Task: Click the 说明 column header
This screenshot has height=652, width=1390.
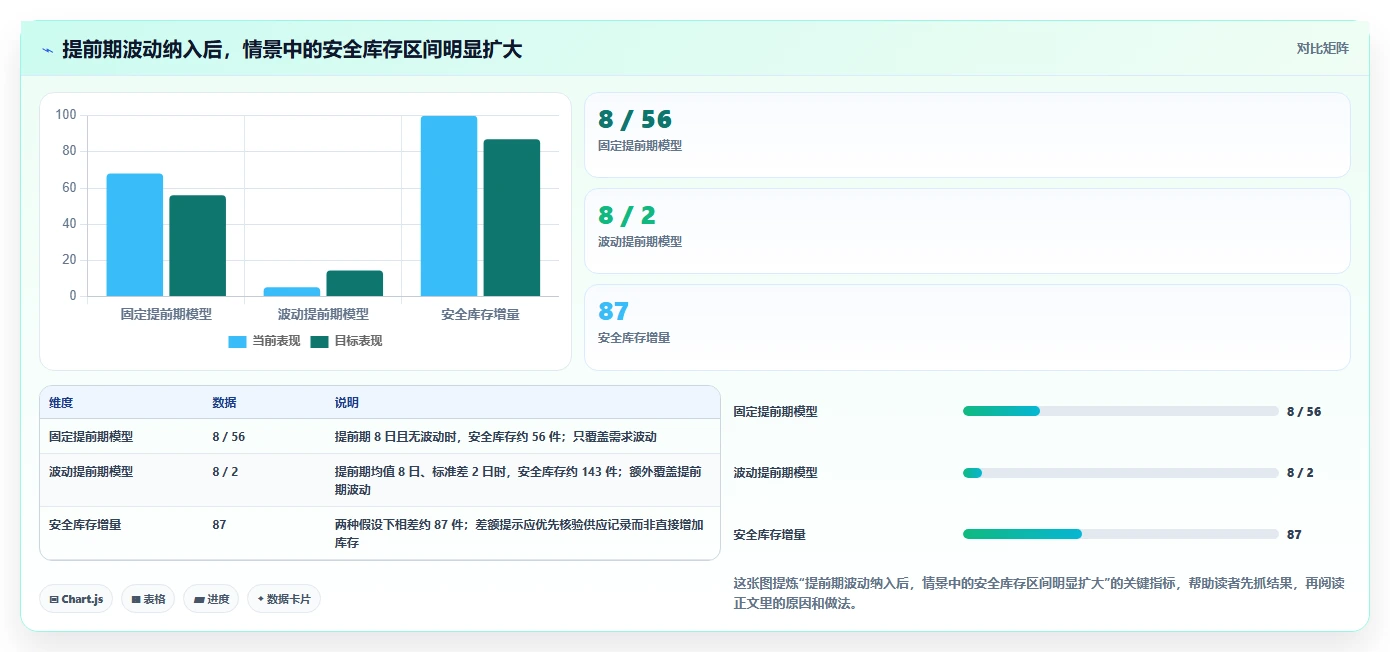Action: (347, 403)
